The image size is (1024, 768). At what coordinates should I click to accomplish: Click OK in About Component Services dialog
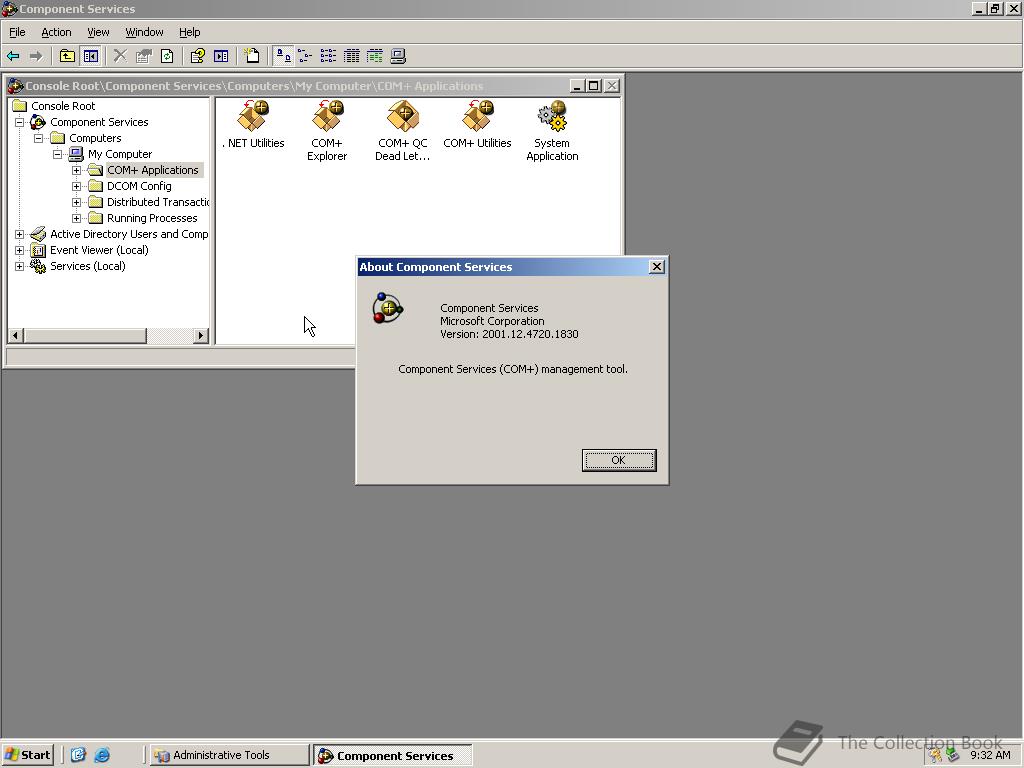618,460
